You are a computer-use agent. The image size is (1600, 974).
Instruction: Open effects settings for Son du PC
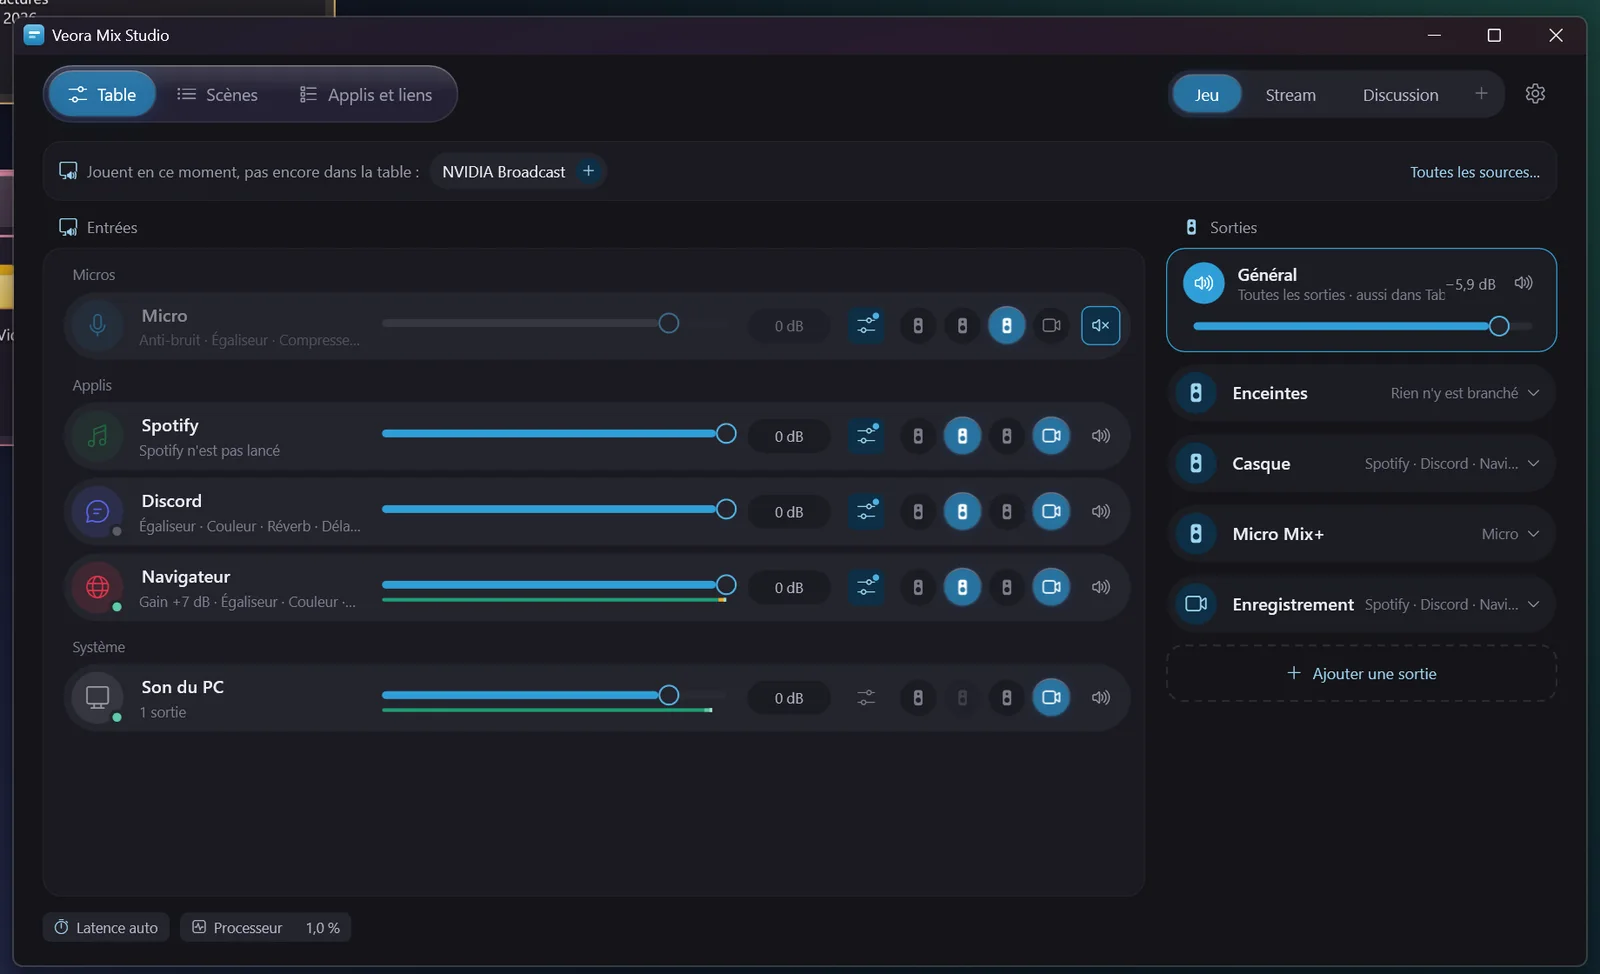tap(866, 697)
